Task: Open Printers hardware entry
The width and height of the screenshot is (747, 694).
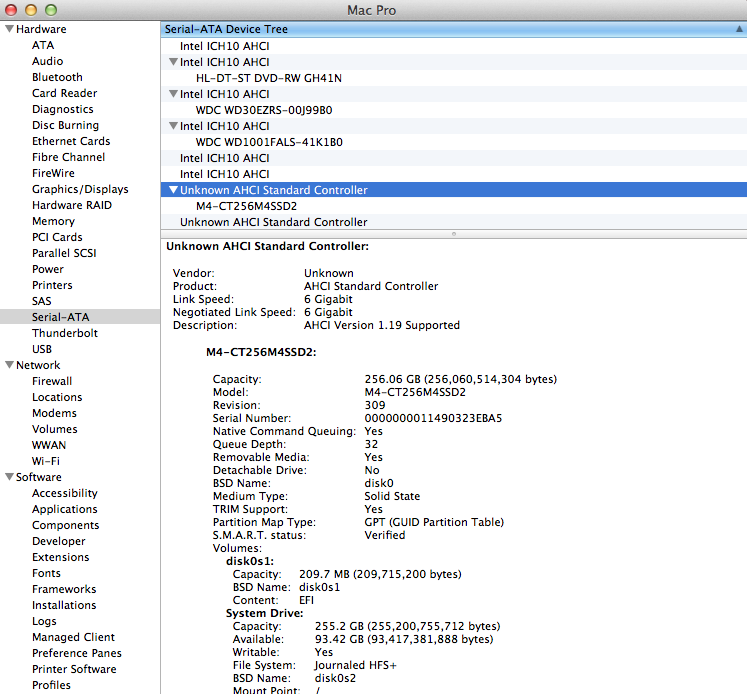Action: tap(52, 285)
